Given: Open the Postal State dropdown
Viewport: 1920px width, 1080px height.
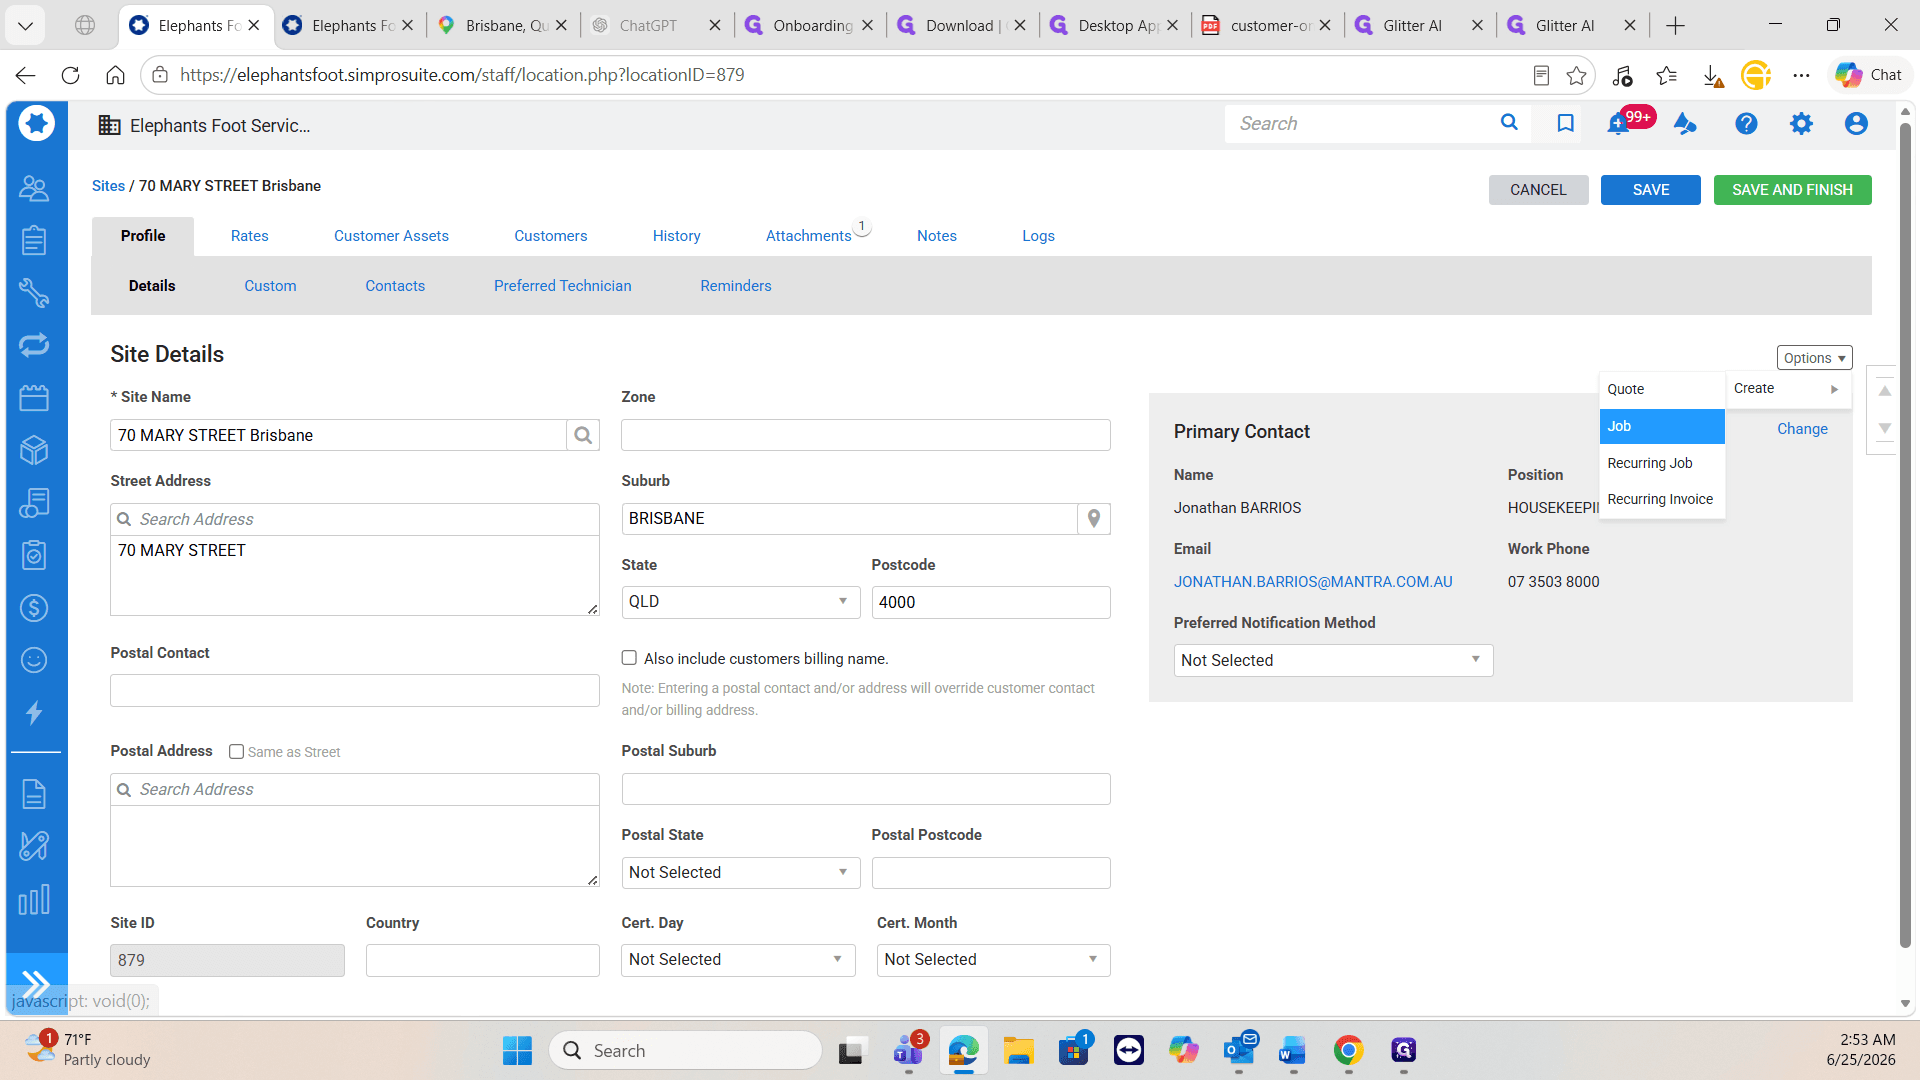Looking at the screenshot, I should 740,872.
